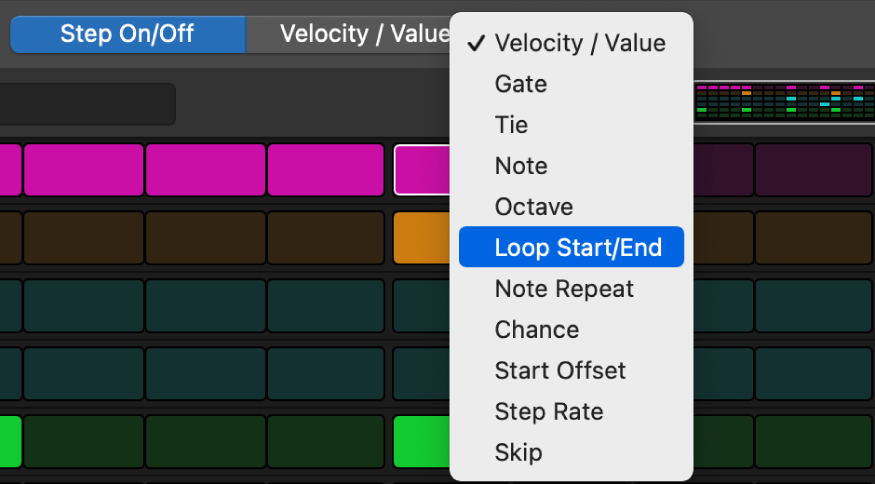This screenshot has height=484, width=875.
Task: Choose Octave edit mode
Action: click(x=533, y=207)
